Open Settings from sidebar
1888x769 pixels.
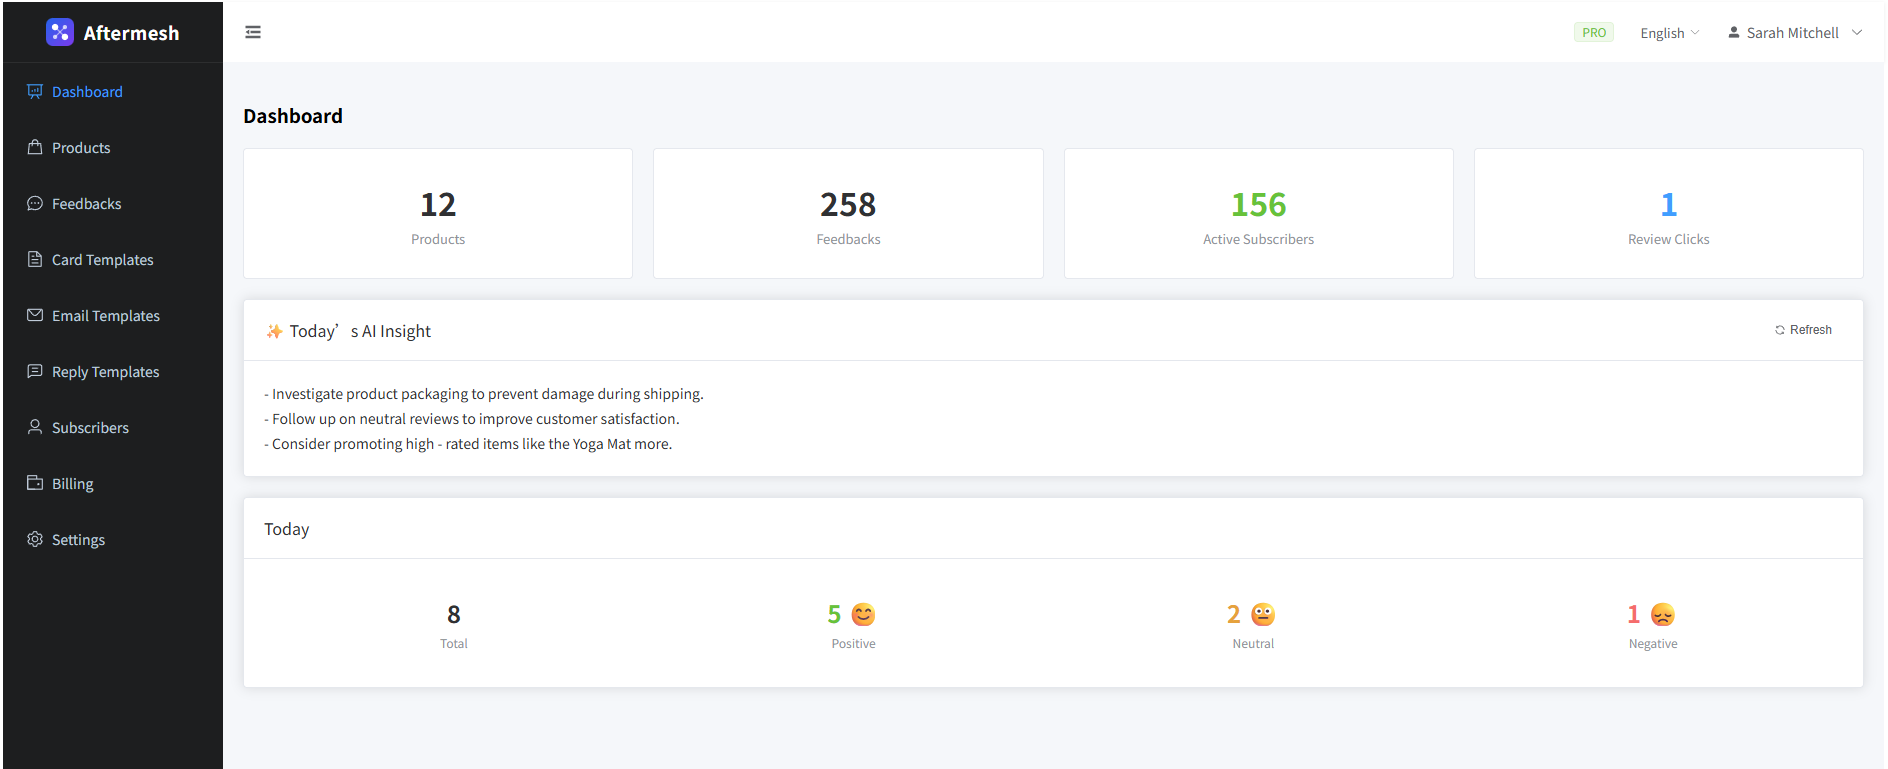point(113,539)
